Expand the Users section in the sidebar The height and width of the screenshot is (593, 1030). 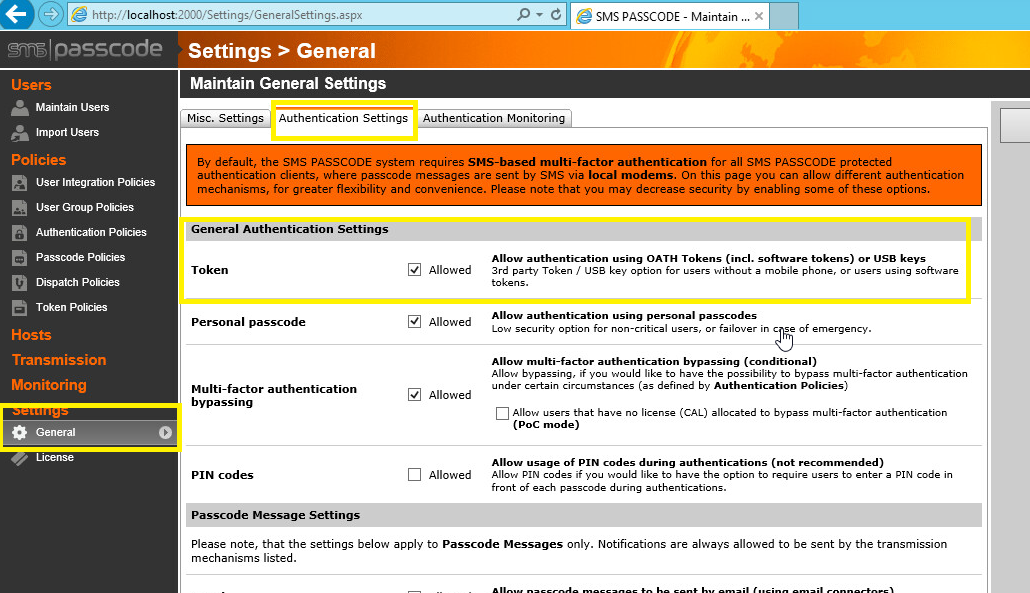pyautogui.click(x=31, y=85)
